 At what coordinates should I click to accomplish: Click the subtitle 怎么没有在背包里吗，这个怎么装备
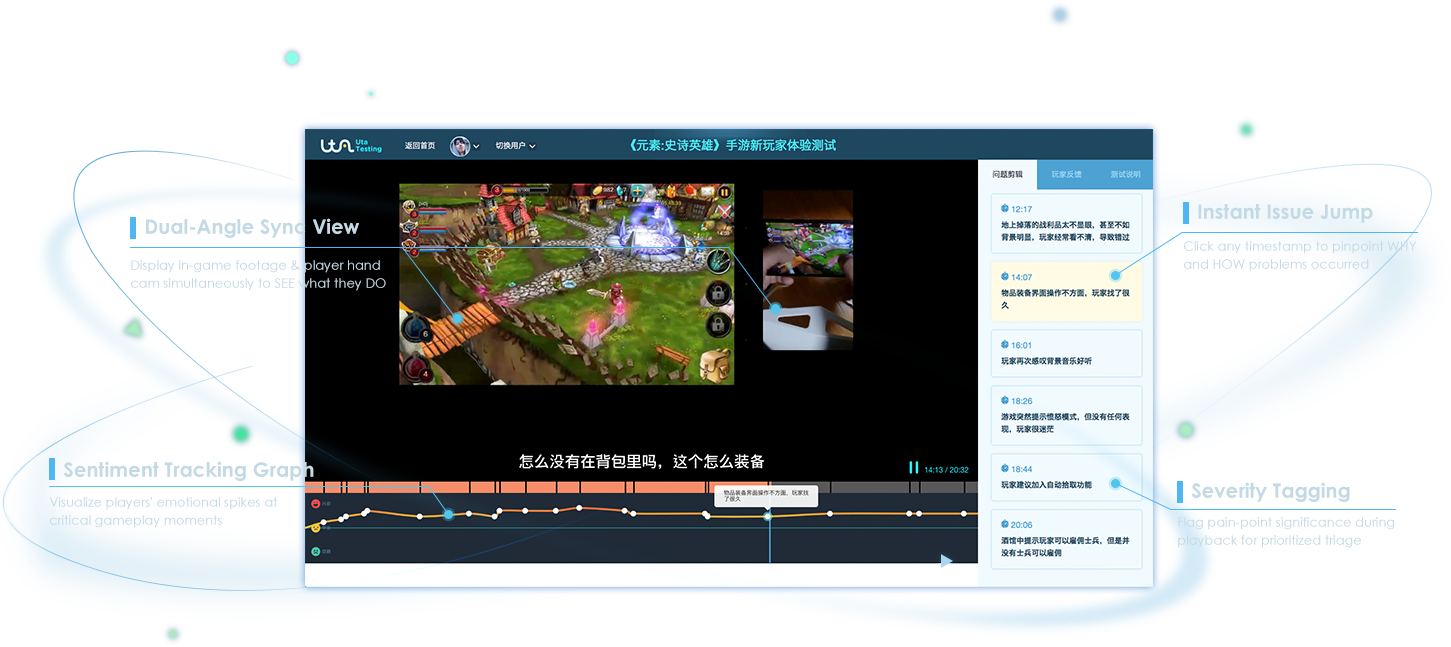tap(642, 462)
